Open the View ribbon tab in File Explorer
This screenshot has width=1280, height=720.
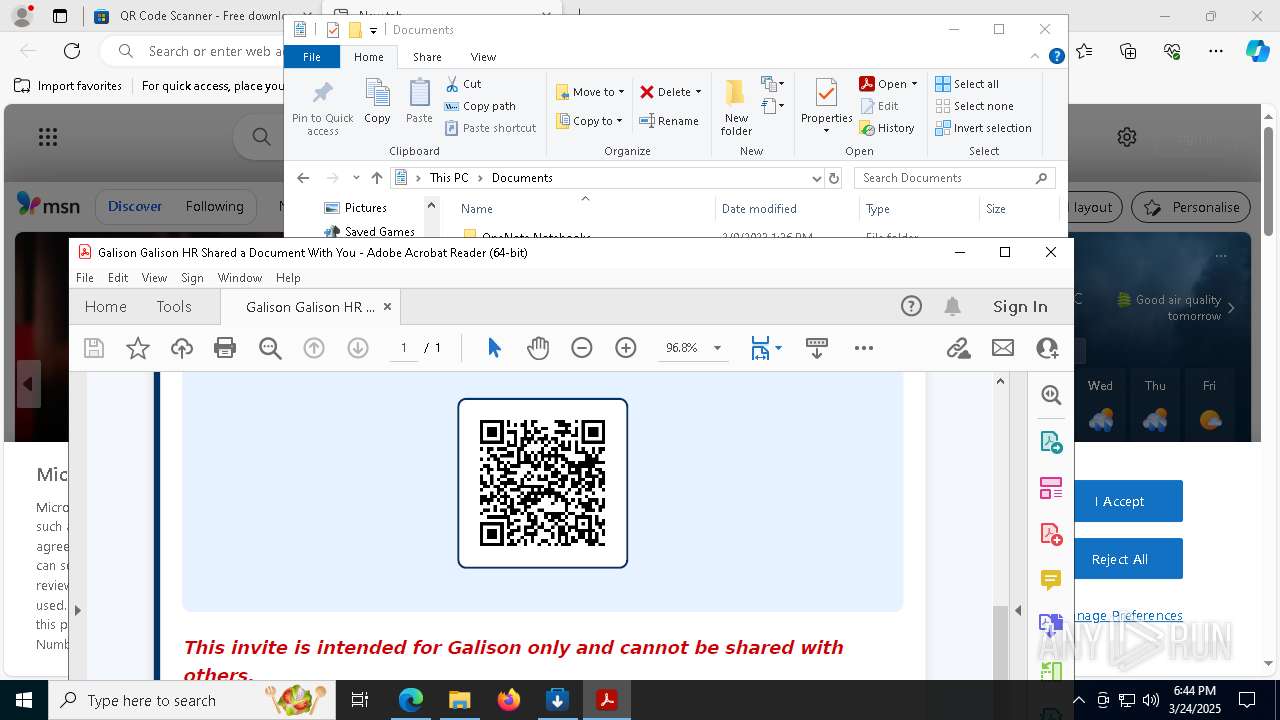483,57
